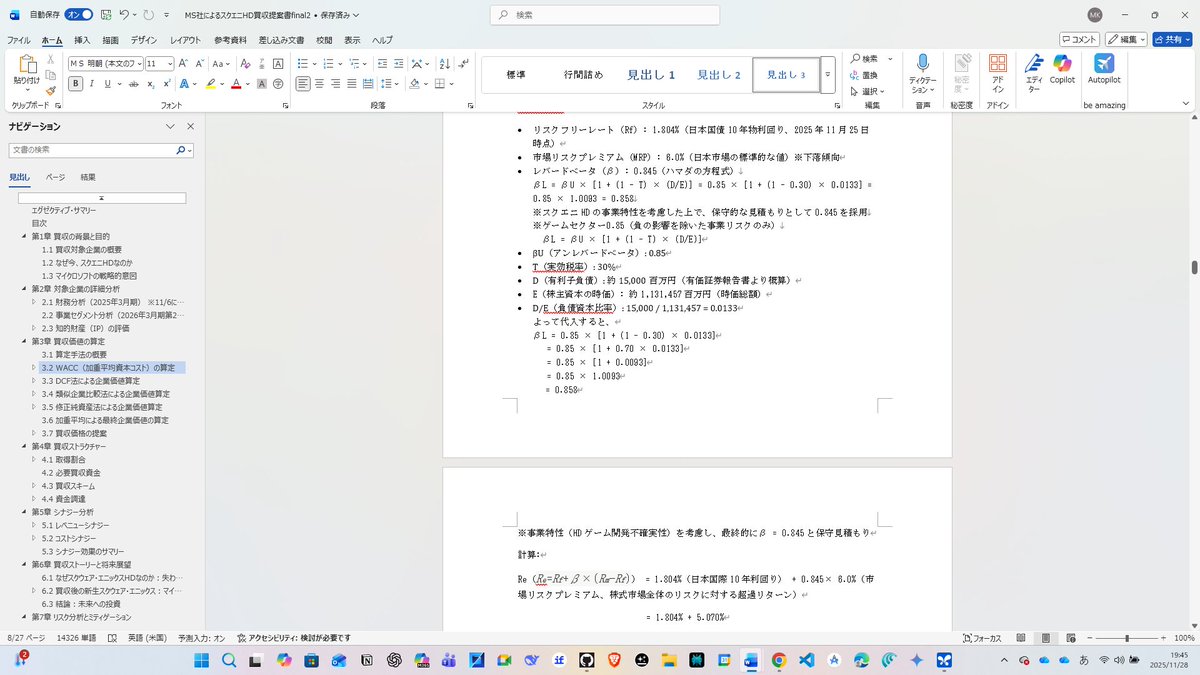Open the 校閲 ribbon tab
The height and width of the screenshot is (675, 1200).
point(324,40)
